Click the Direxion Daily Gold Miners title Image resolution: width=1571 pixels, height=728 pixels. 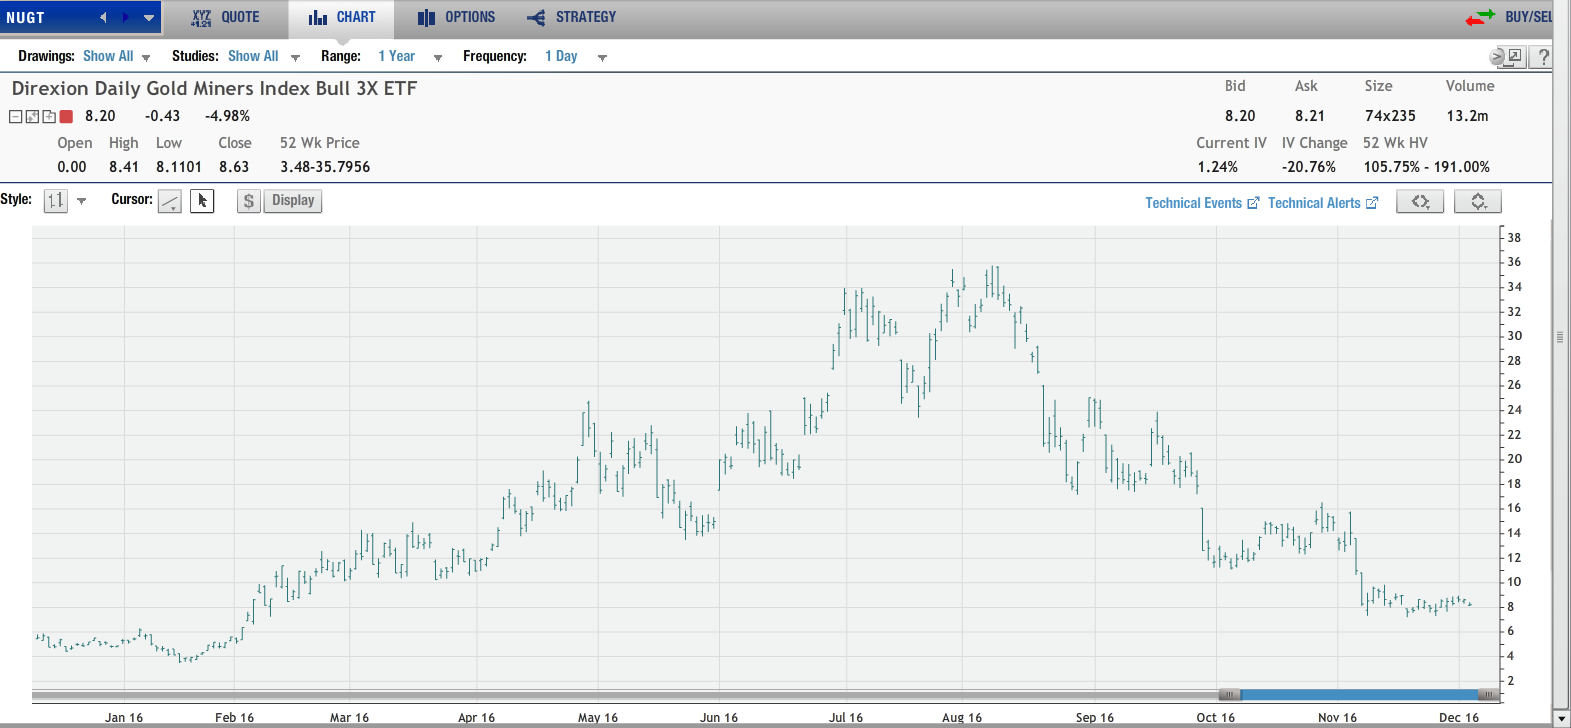point(214,88)
